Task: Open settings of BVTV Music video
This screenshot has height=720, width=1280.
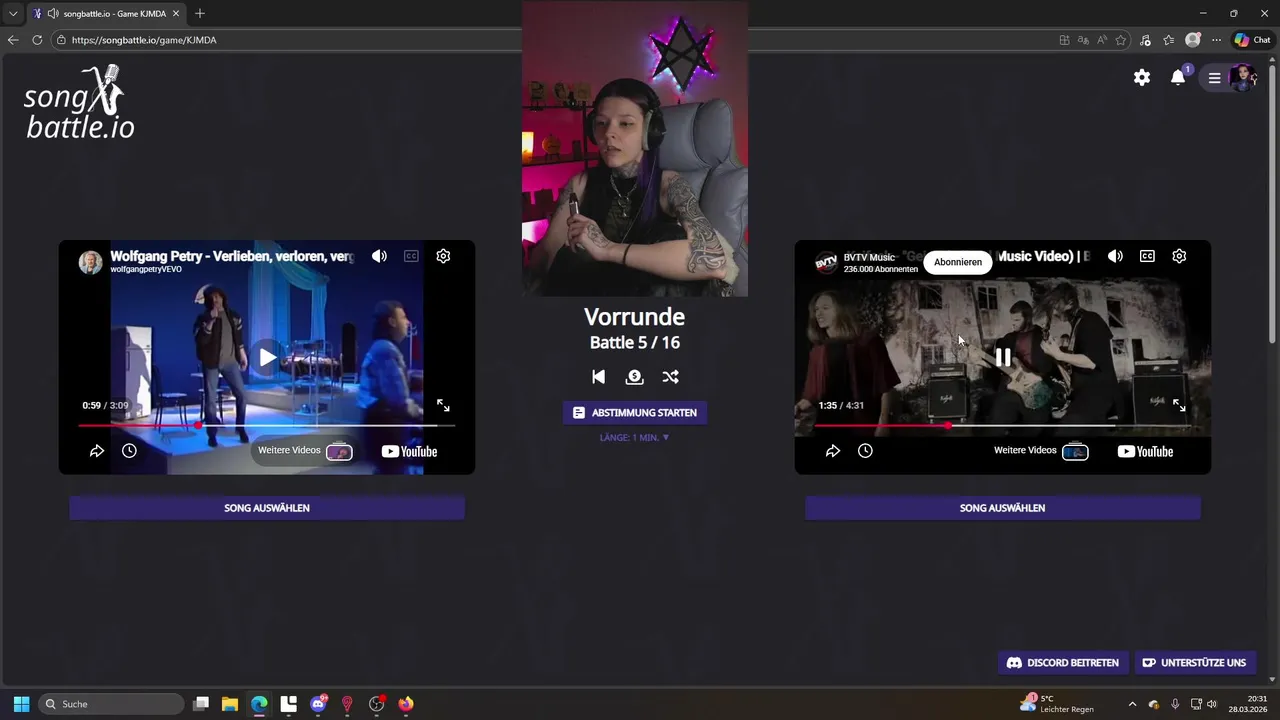Action: point(1179,256)
